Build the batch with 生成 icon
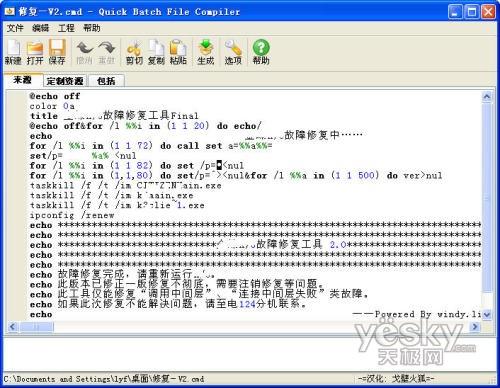The height and width of the screenshot is (388, 500). pyautogui.click(x=206, y=51)
